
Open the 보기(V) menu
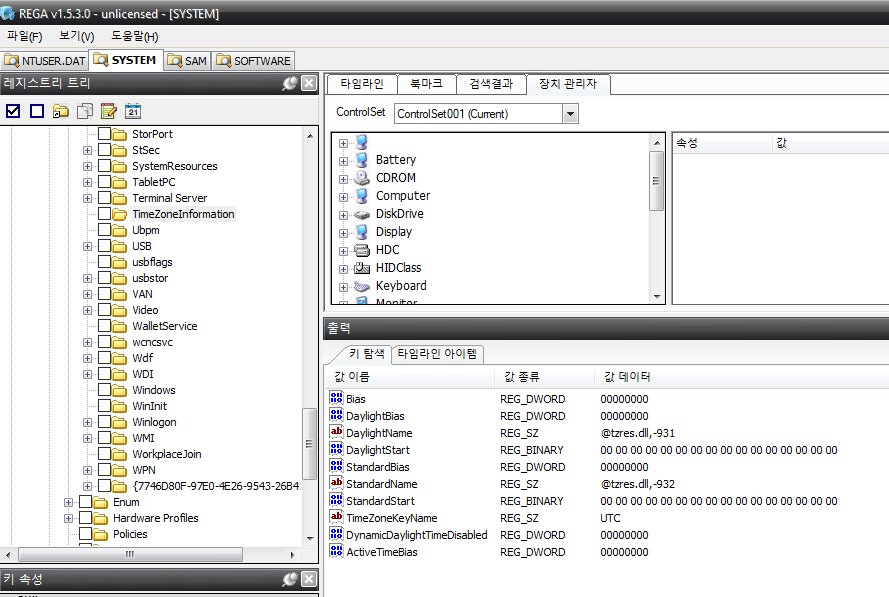point(77,36)
